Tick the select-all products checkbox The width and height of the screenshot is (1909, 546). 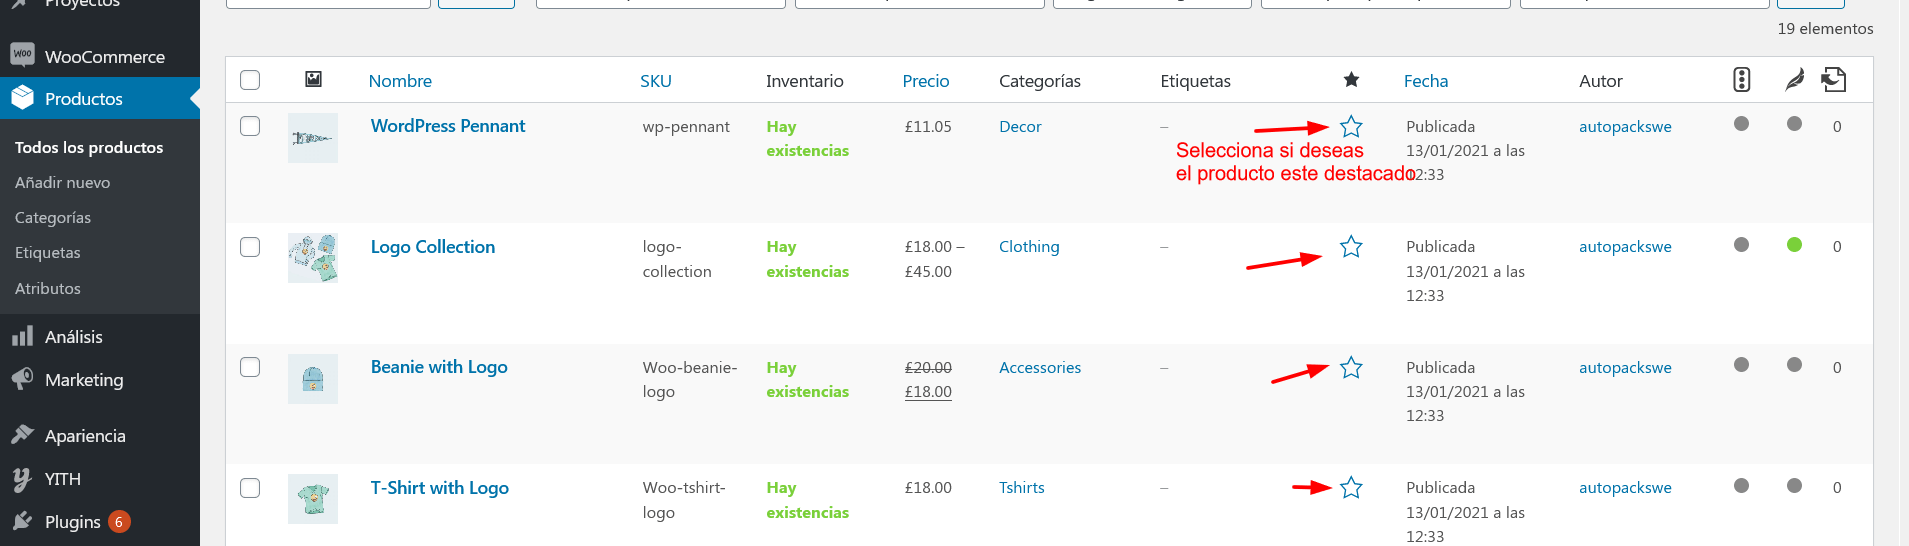[250, 80]
